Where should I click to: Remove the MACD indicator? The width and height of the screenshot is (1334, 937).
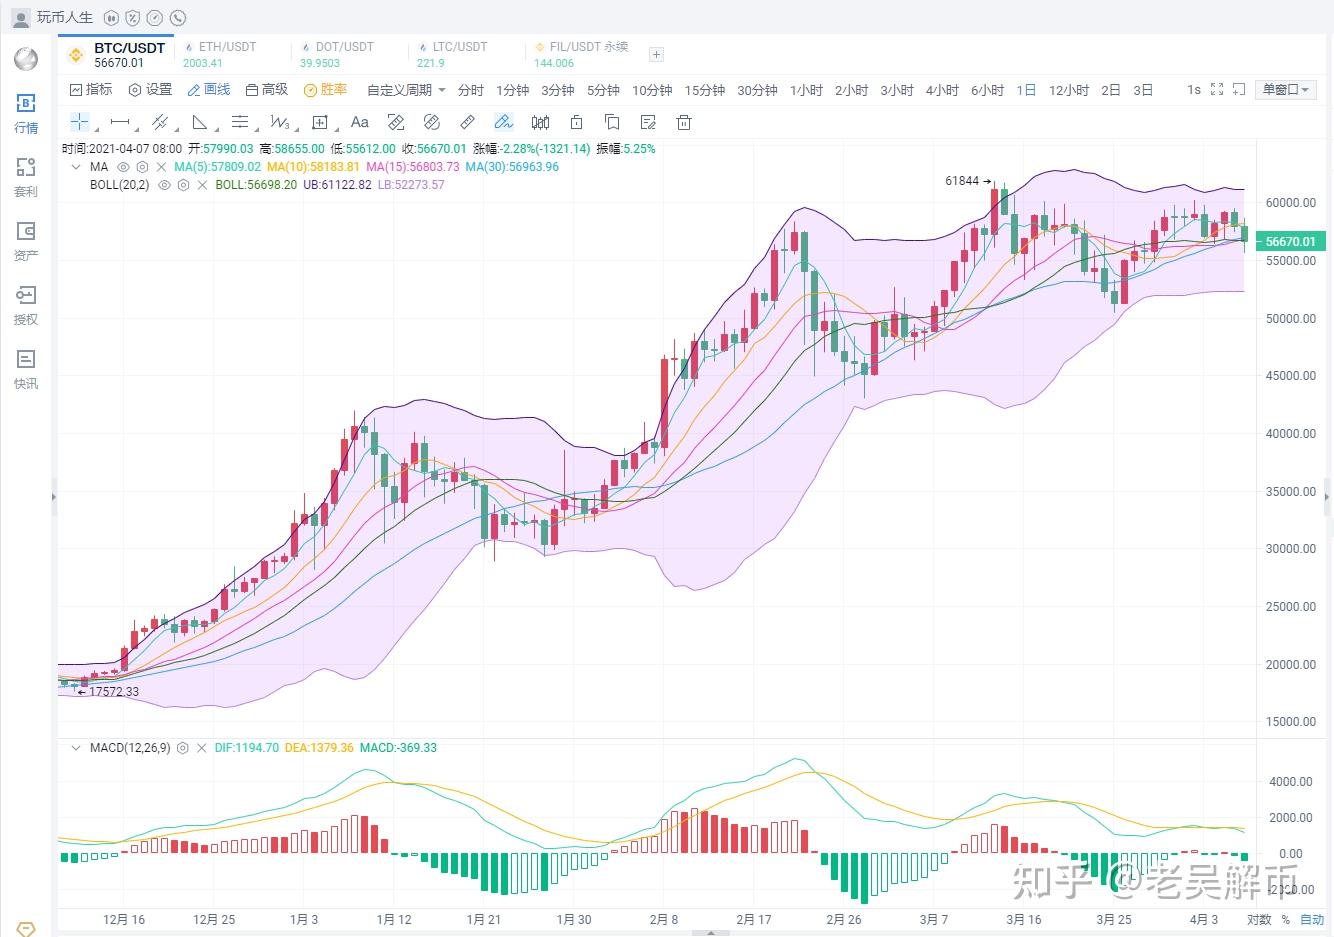tap(202, 748)
